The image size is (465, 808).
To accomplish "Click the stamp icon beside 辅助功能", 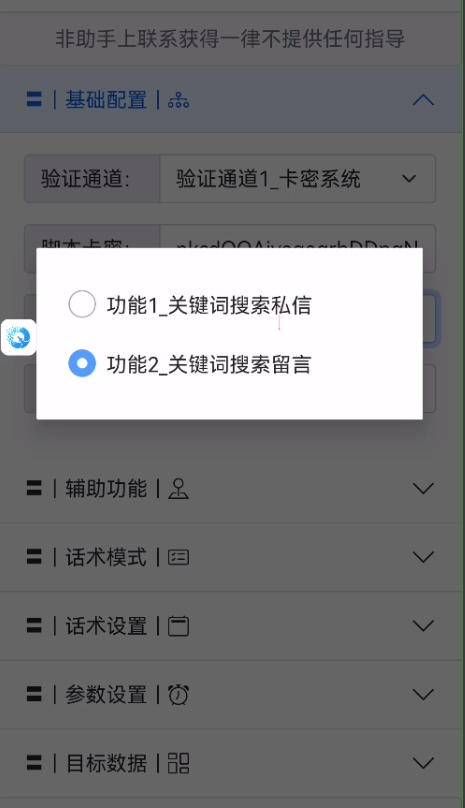I will (x=178, y=489).
